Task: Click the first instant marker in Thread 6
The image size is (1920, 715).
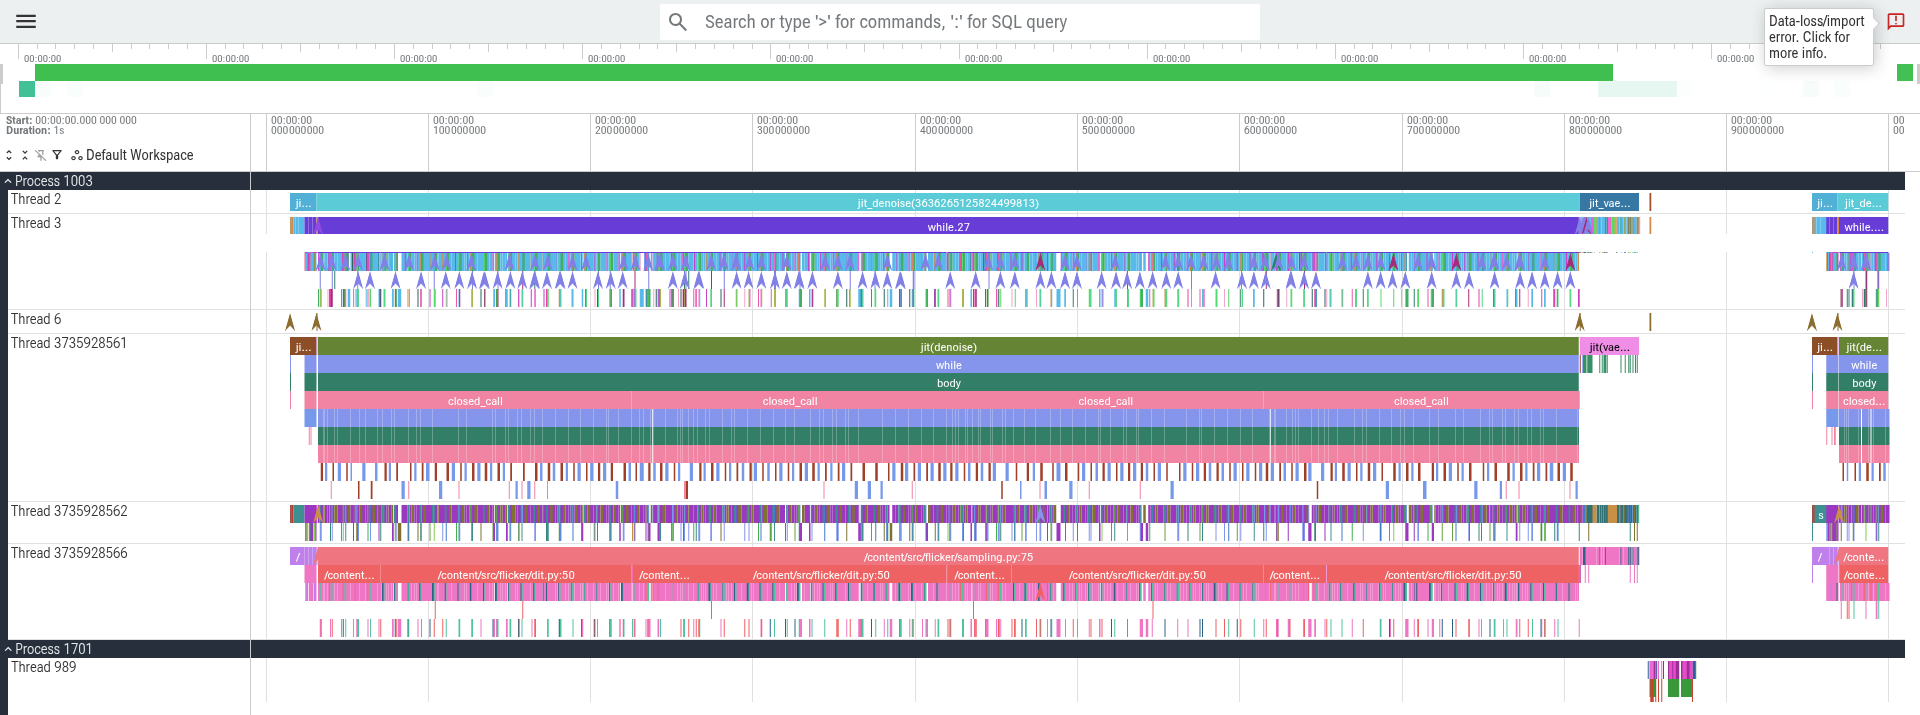Action: tap(290, 322)
